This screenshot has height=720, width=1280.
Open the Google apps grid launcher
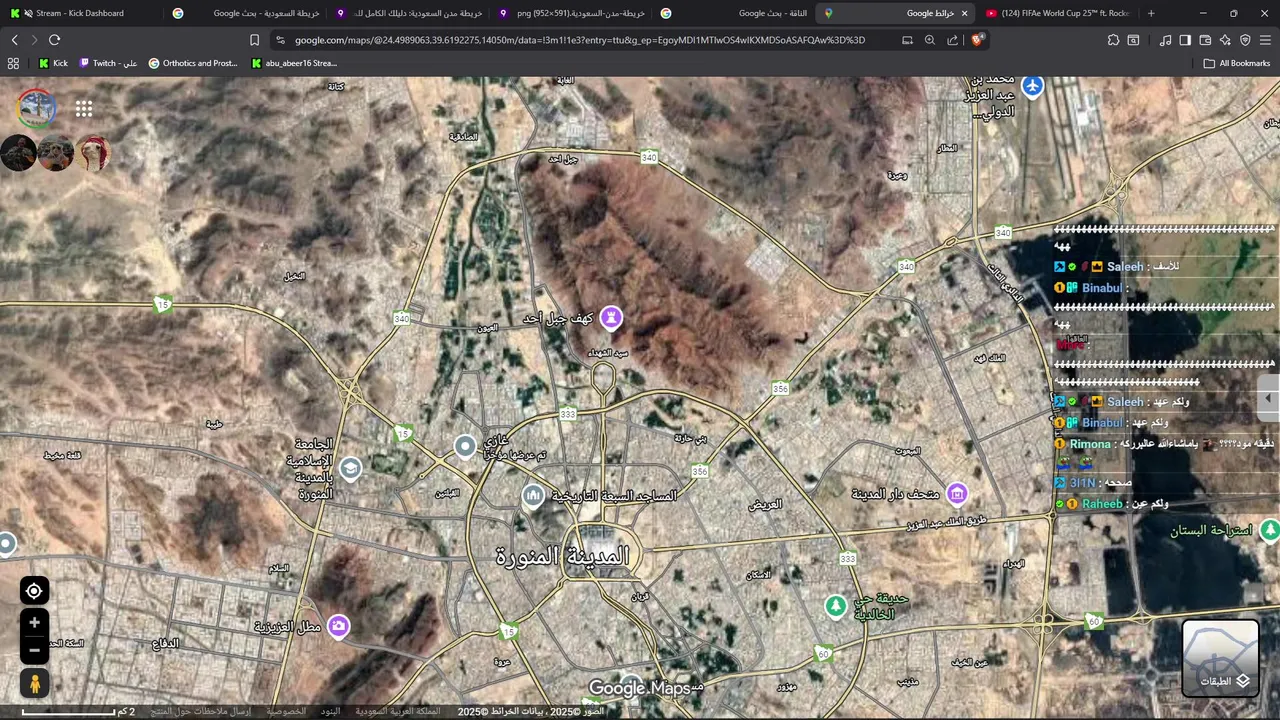[x=84, y=109]
